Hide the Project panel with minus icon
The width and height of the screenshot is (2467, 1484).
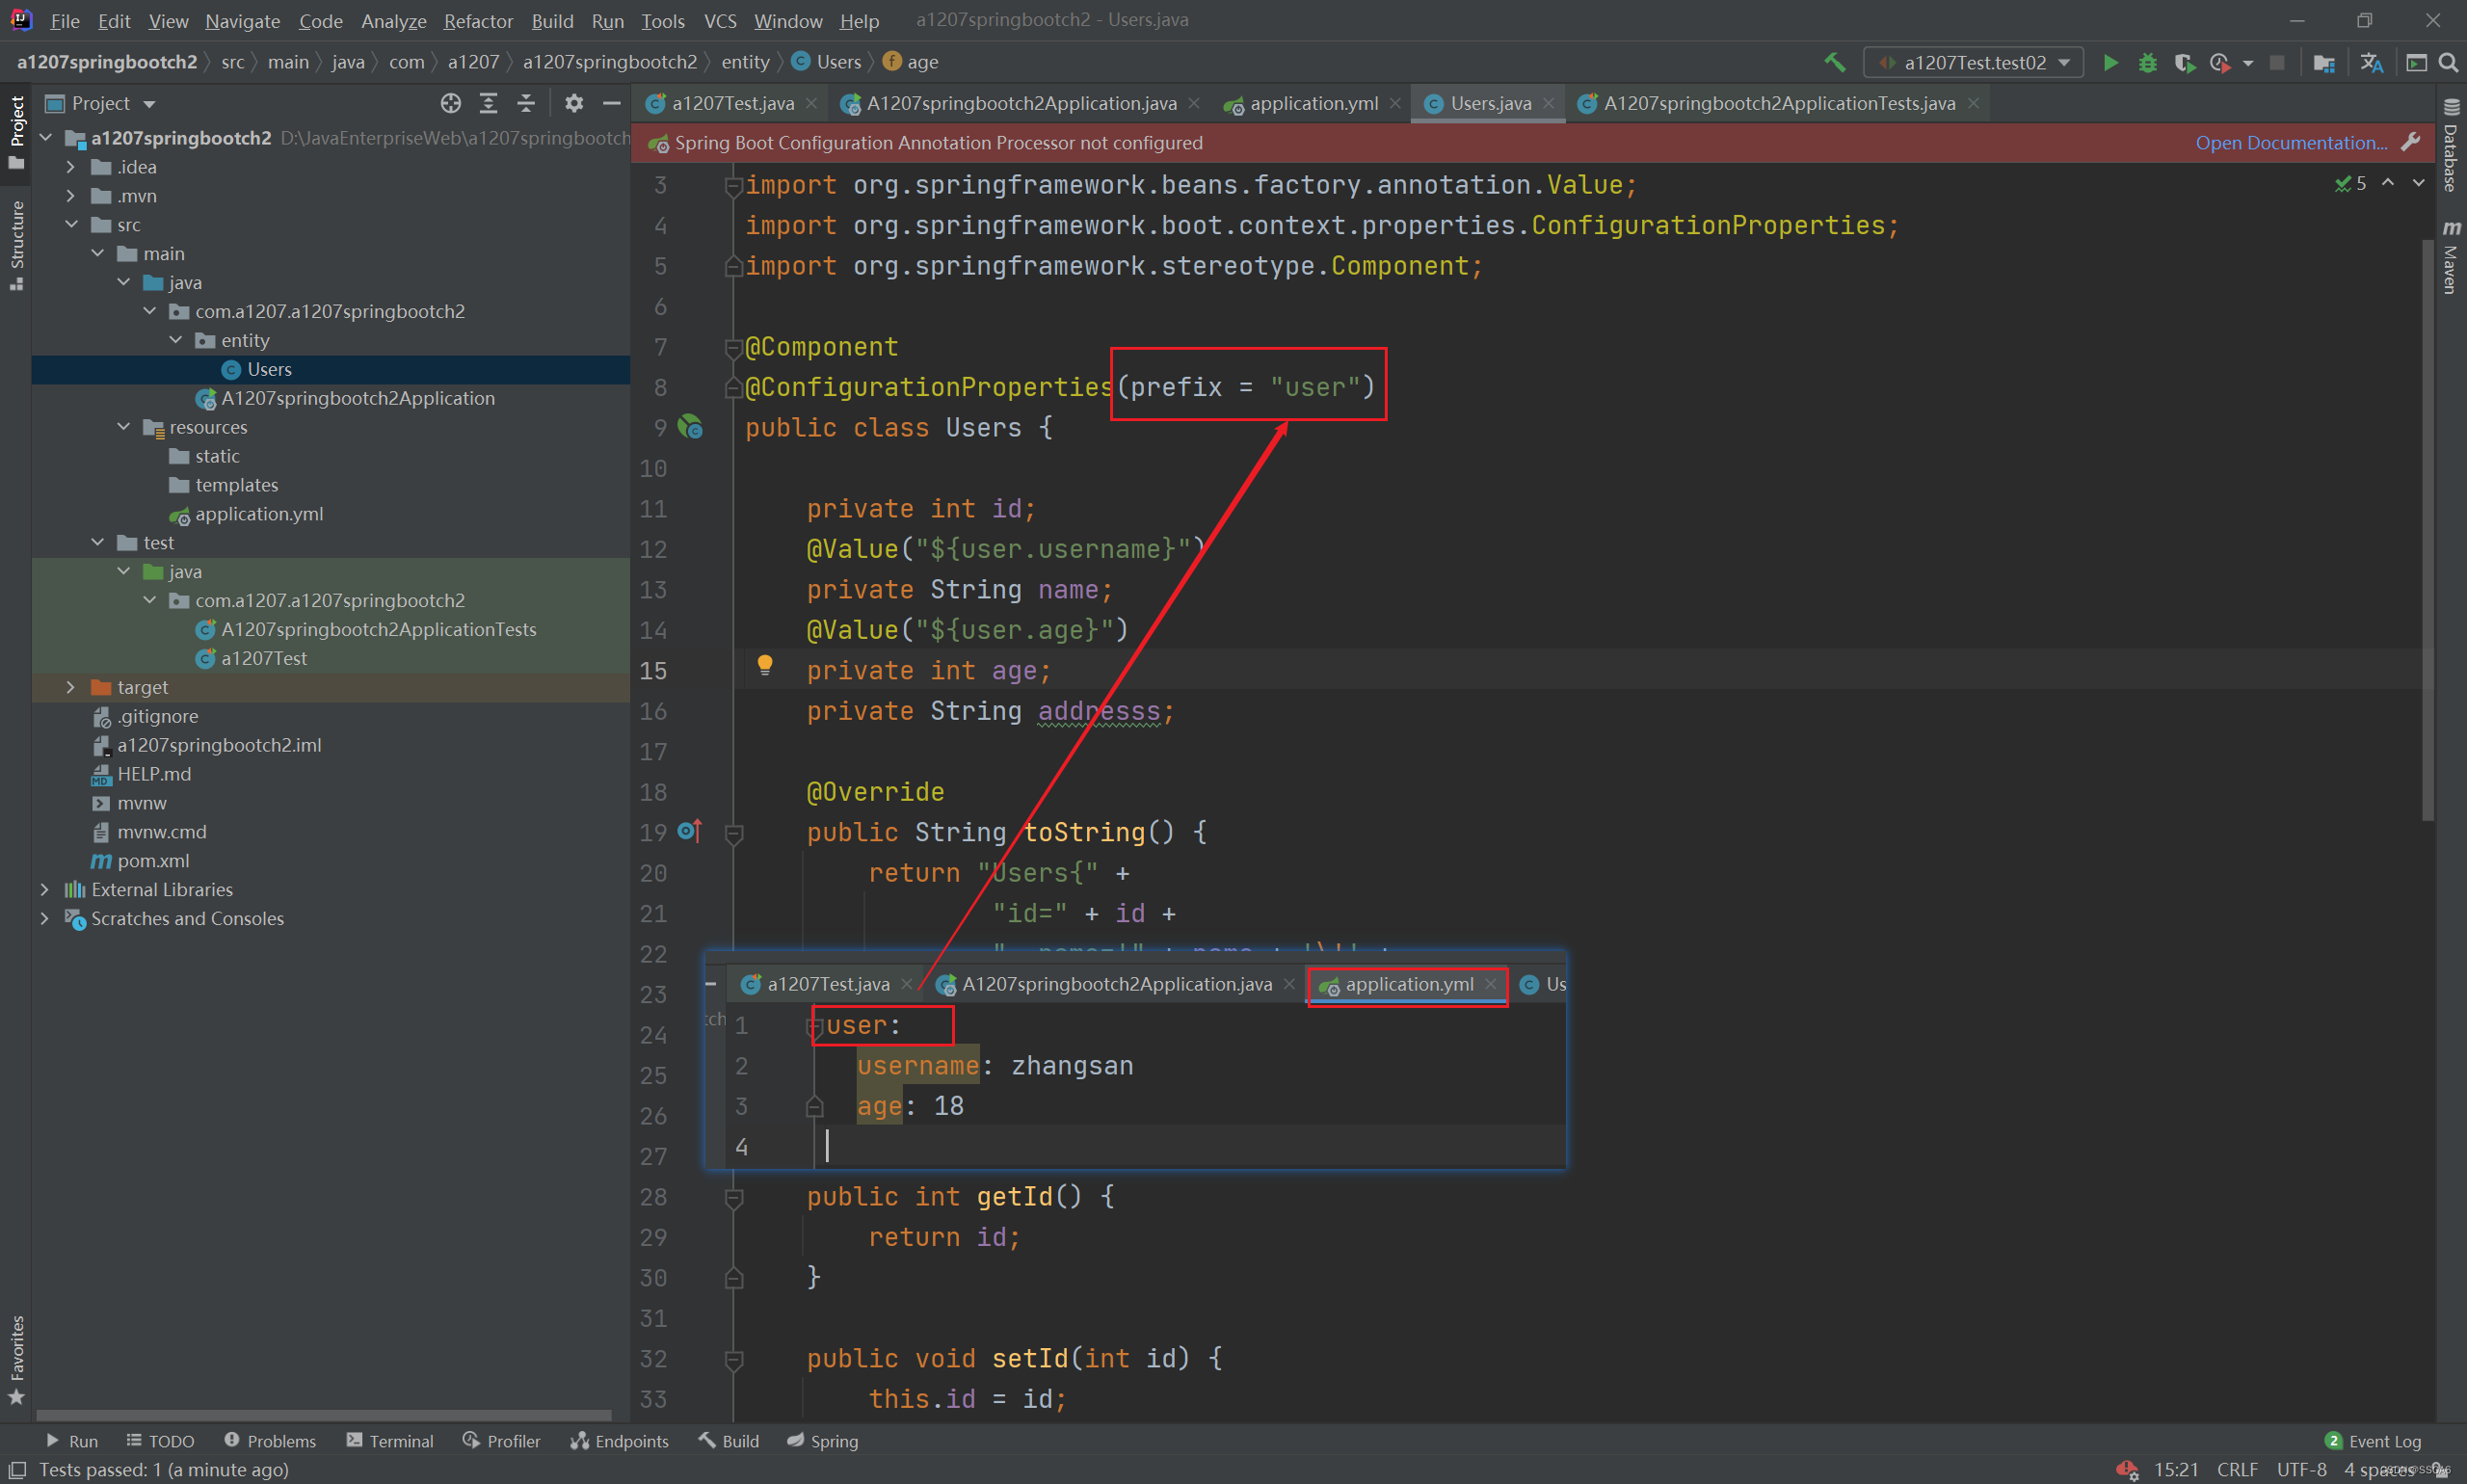611,103
